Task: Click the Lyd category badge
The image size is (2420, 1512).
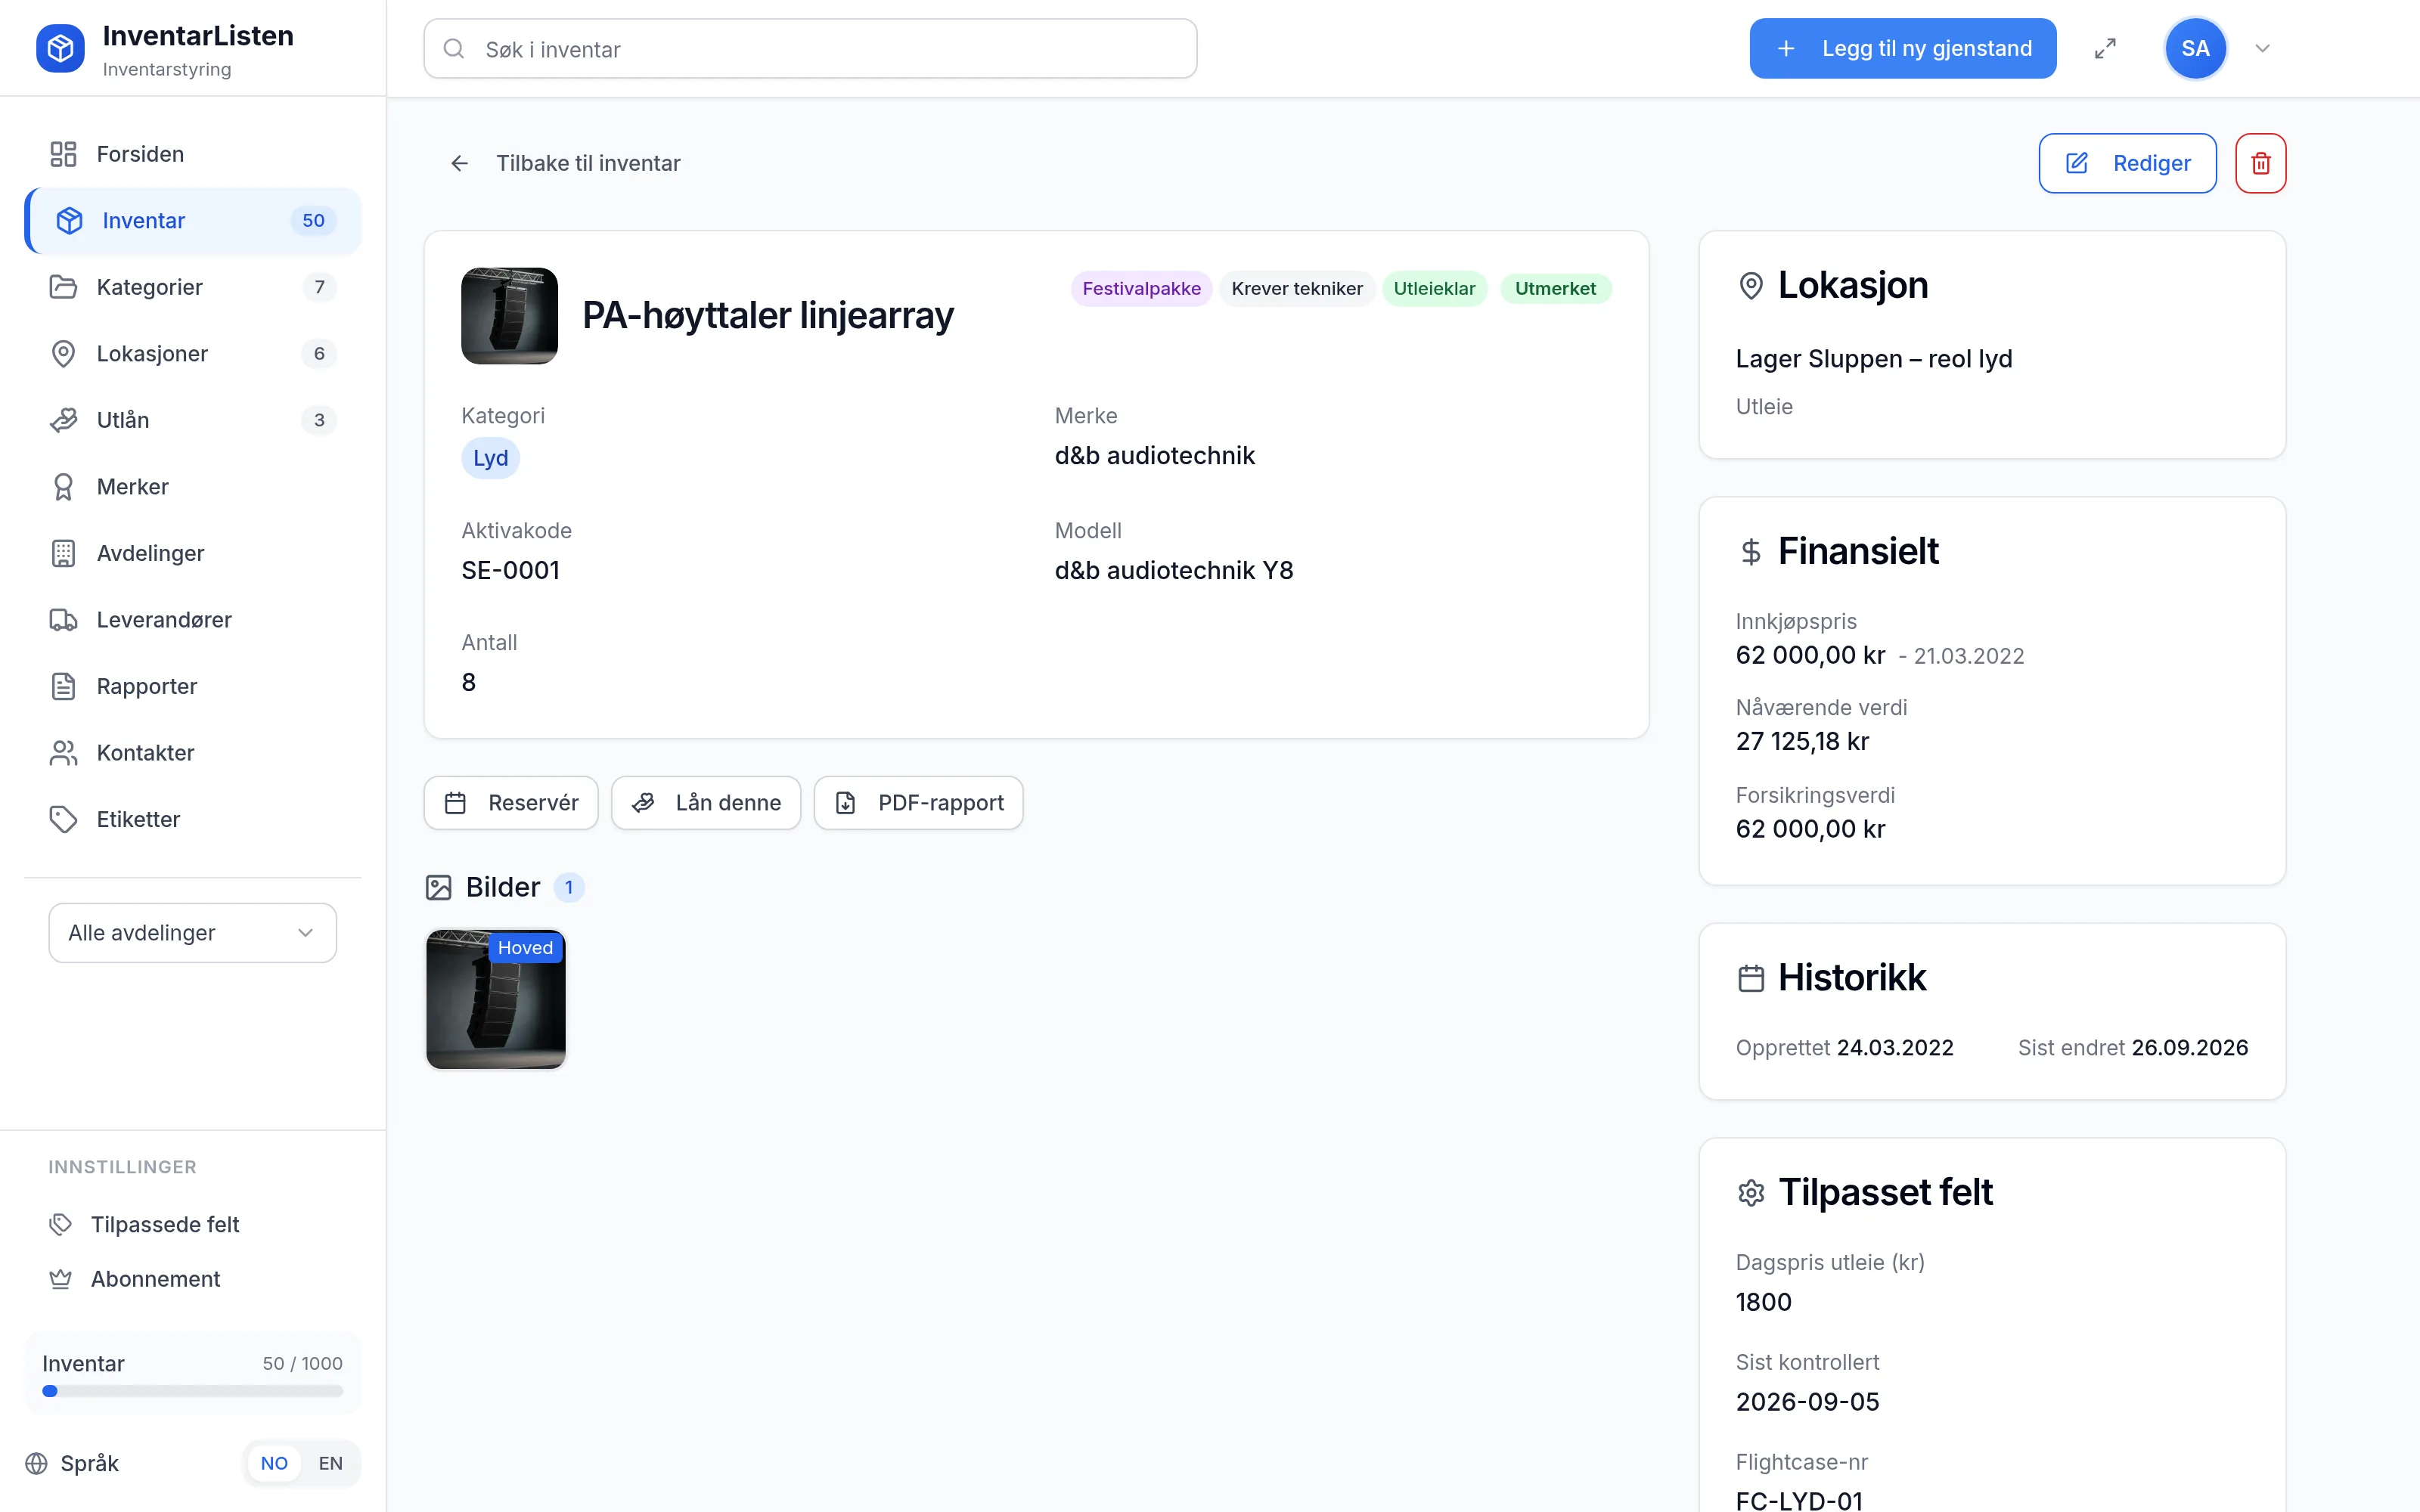Action: point(490,458)
